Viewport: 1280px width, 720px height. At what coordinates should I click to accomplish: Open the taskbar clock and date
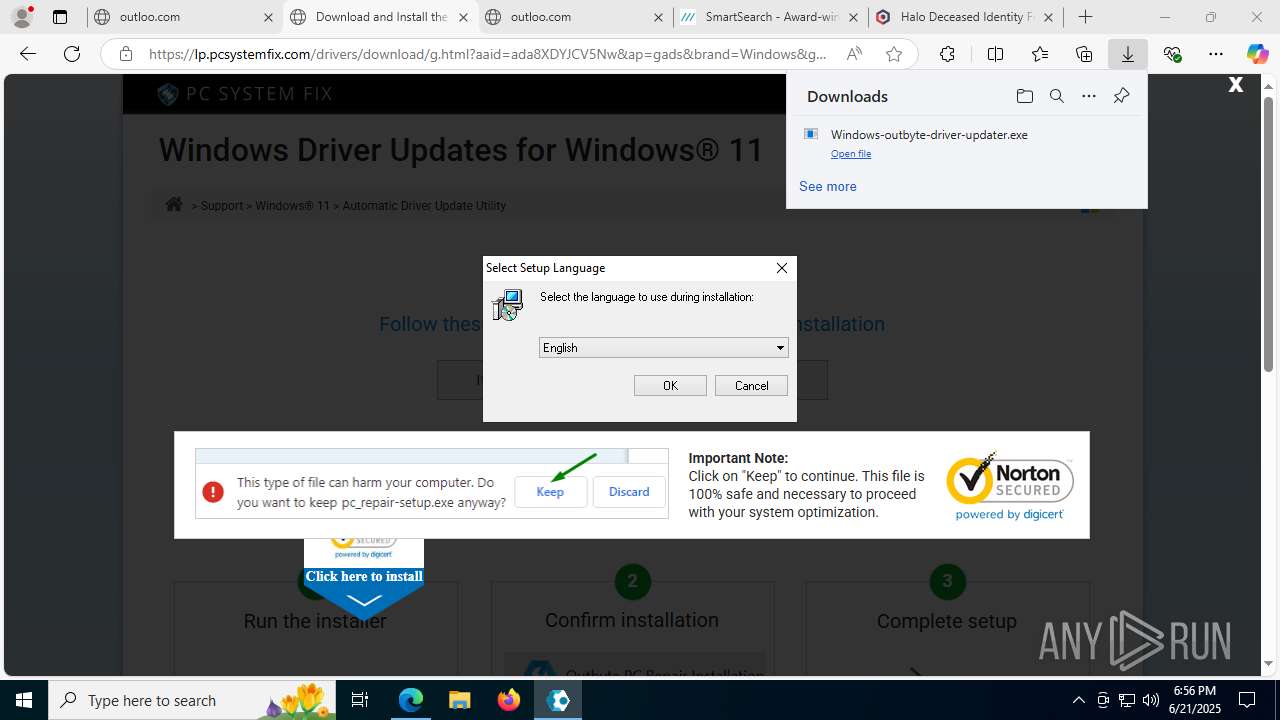pyautogui.click(x=1195, y=700)
